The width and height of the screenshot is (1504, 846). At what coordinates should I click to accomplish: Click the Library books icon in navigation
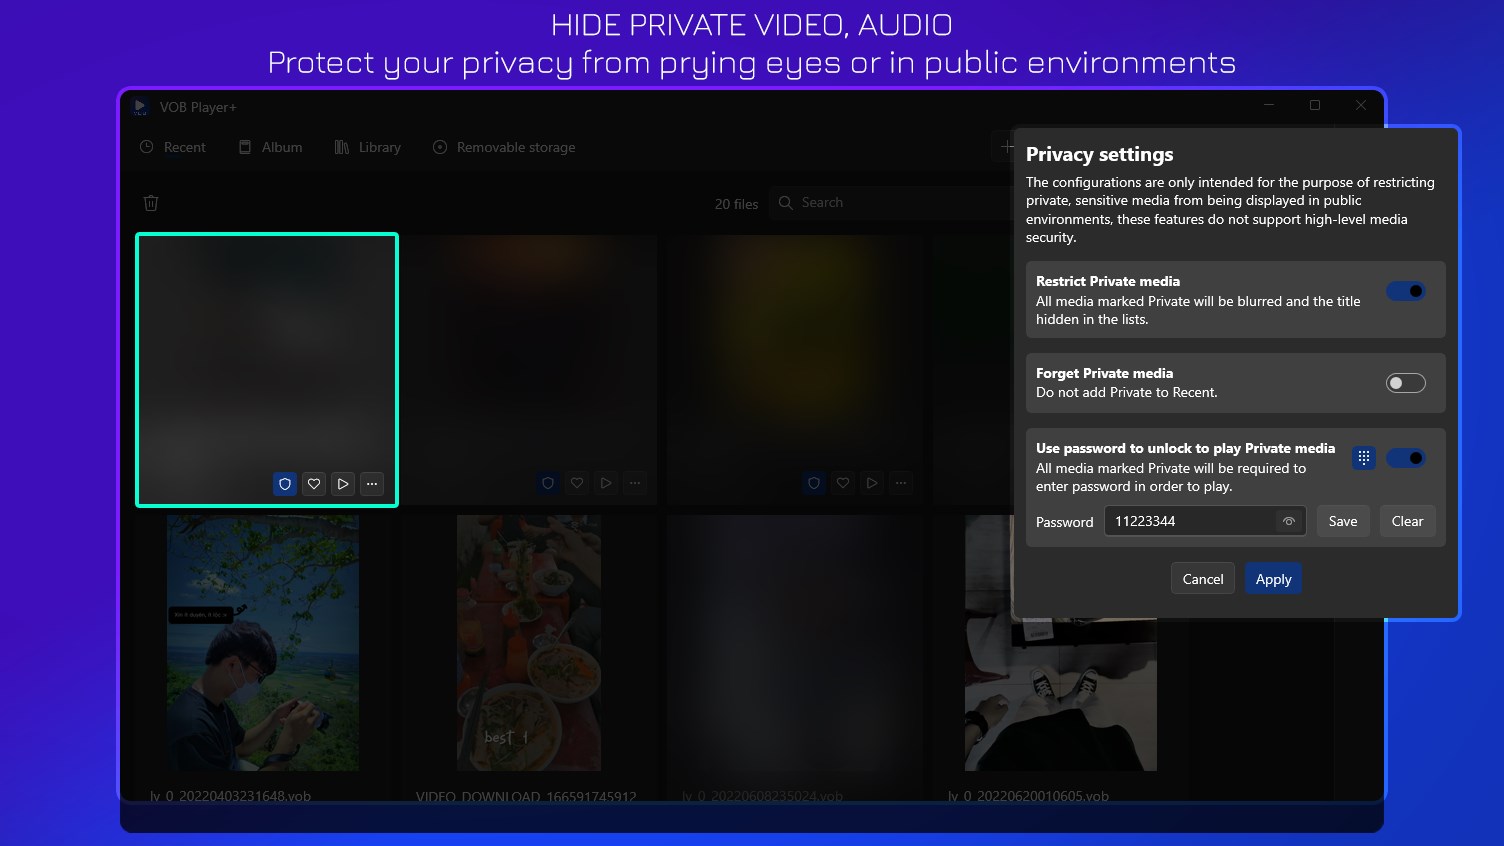tap(340, 147)
